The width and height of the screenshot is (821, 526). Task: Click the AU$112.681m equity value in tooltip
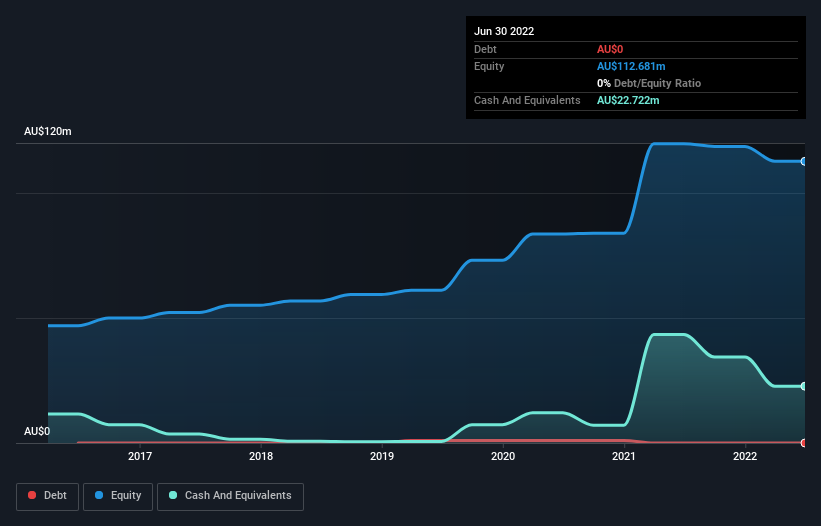pyautogui.click(x=631, y=66)
